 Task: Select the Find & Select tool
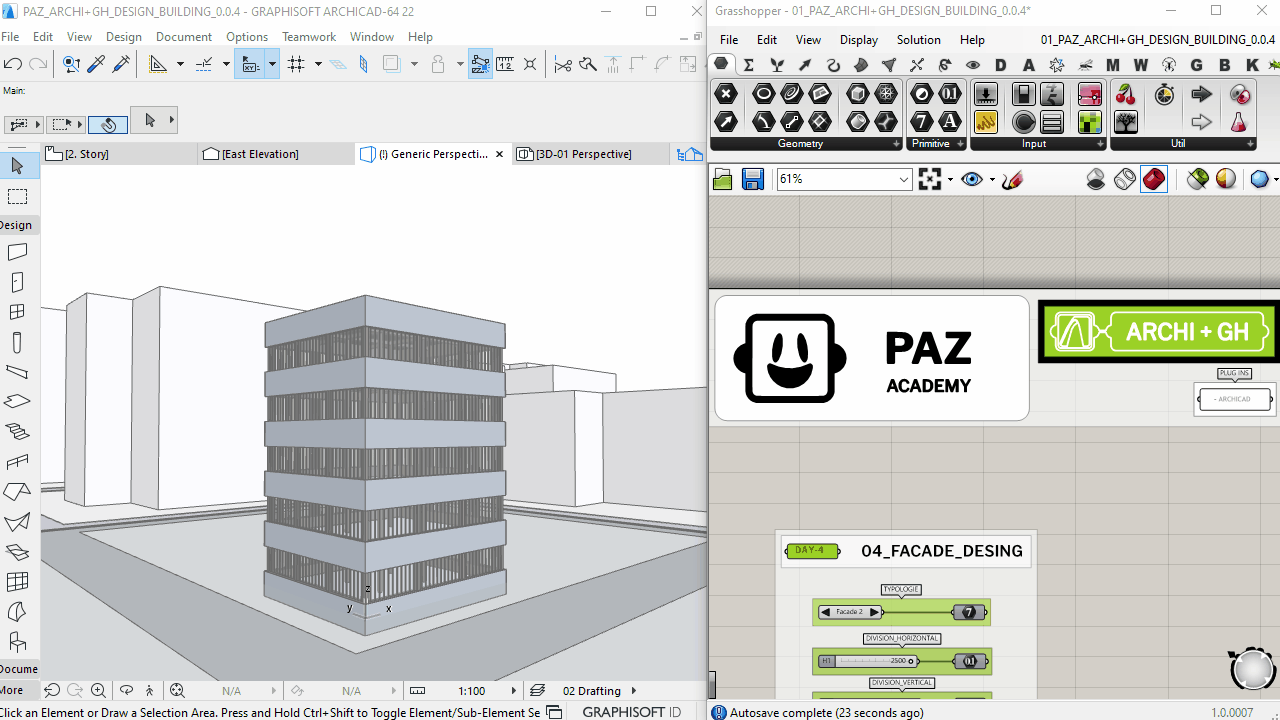(x=71, y=64)
